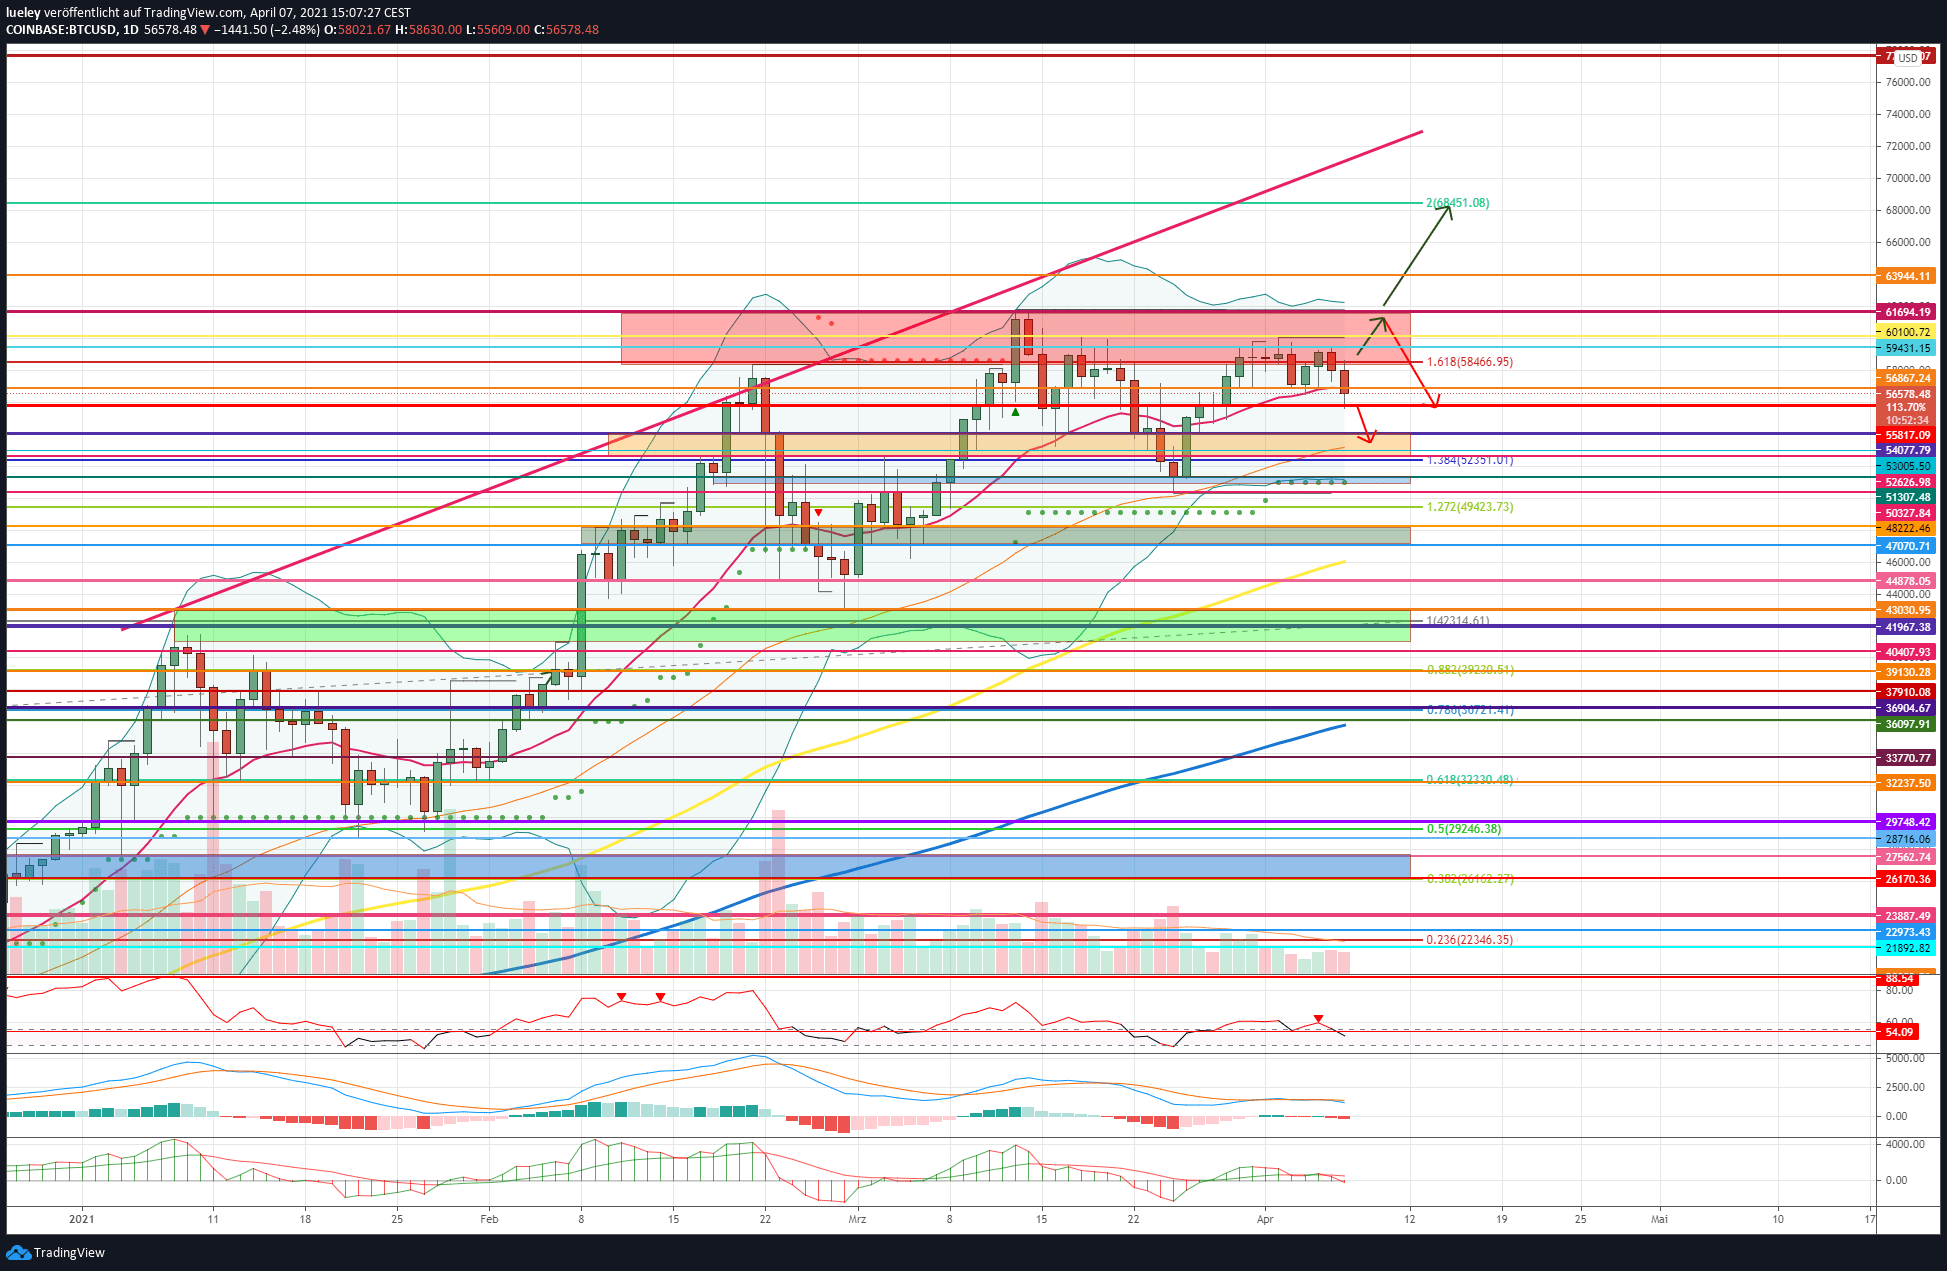
Task: Click the Feb date on the time axis
Action: click(x=489, y=1219)
